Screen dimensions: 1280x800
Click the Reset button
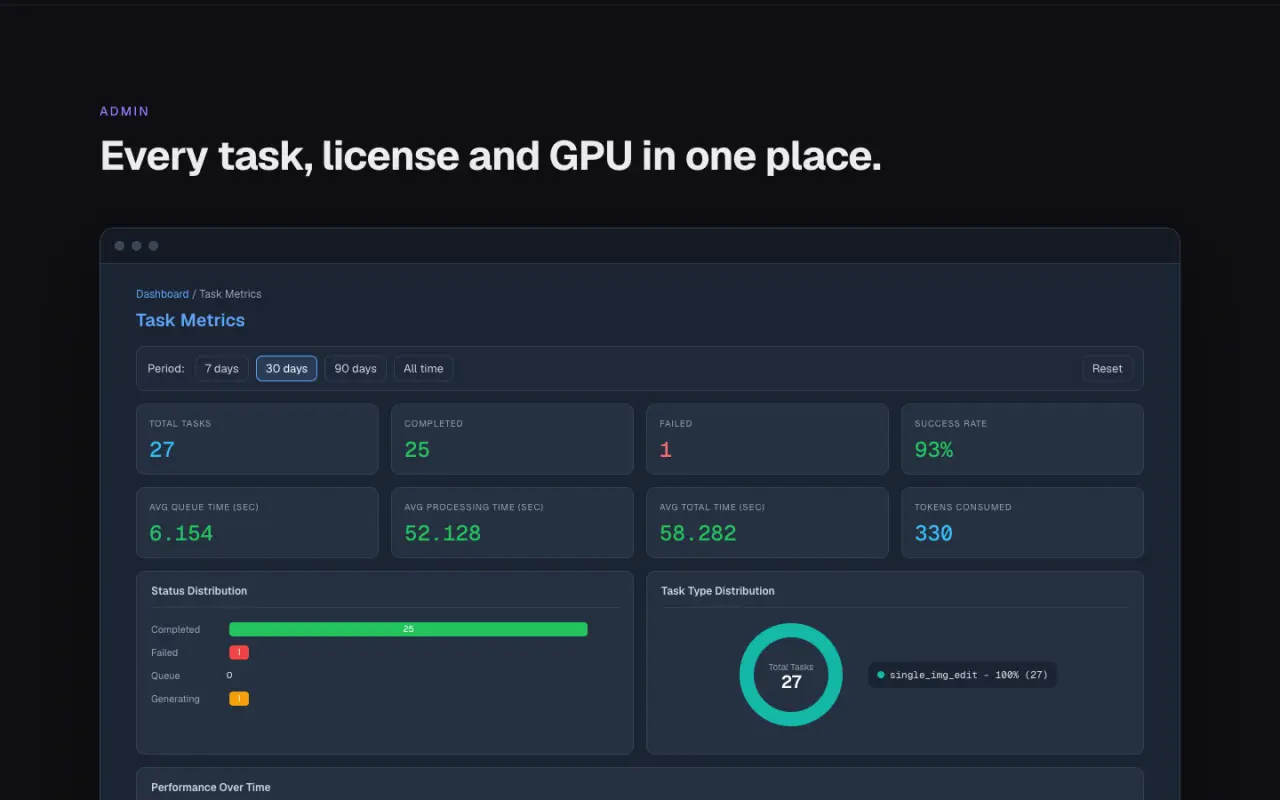point(1107,369)
